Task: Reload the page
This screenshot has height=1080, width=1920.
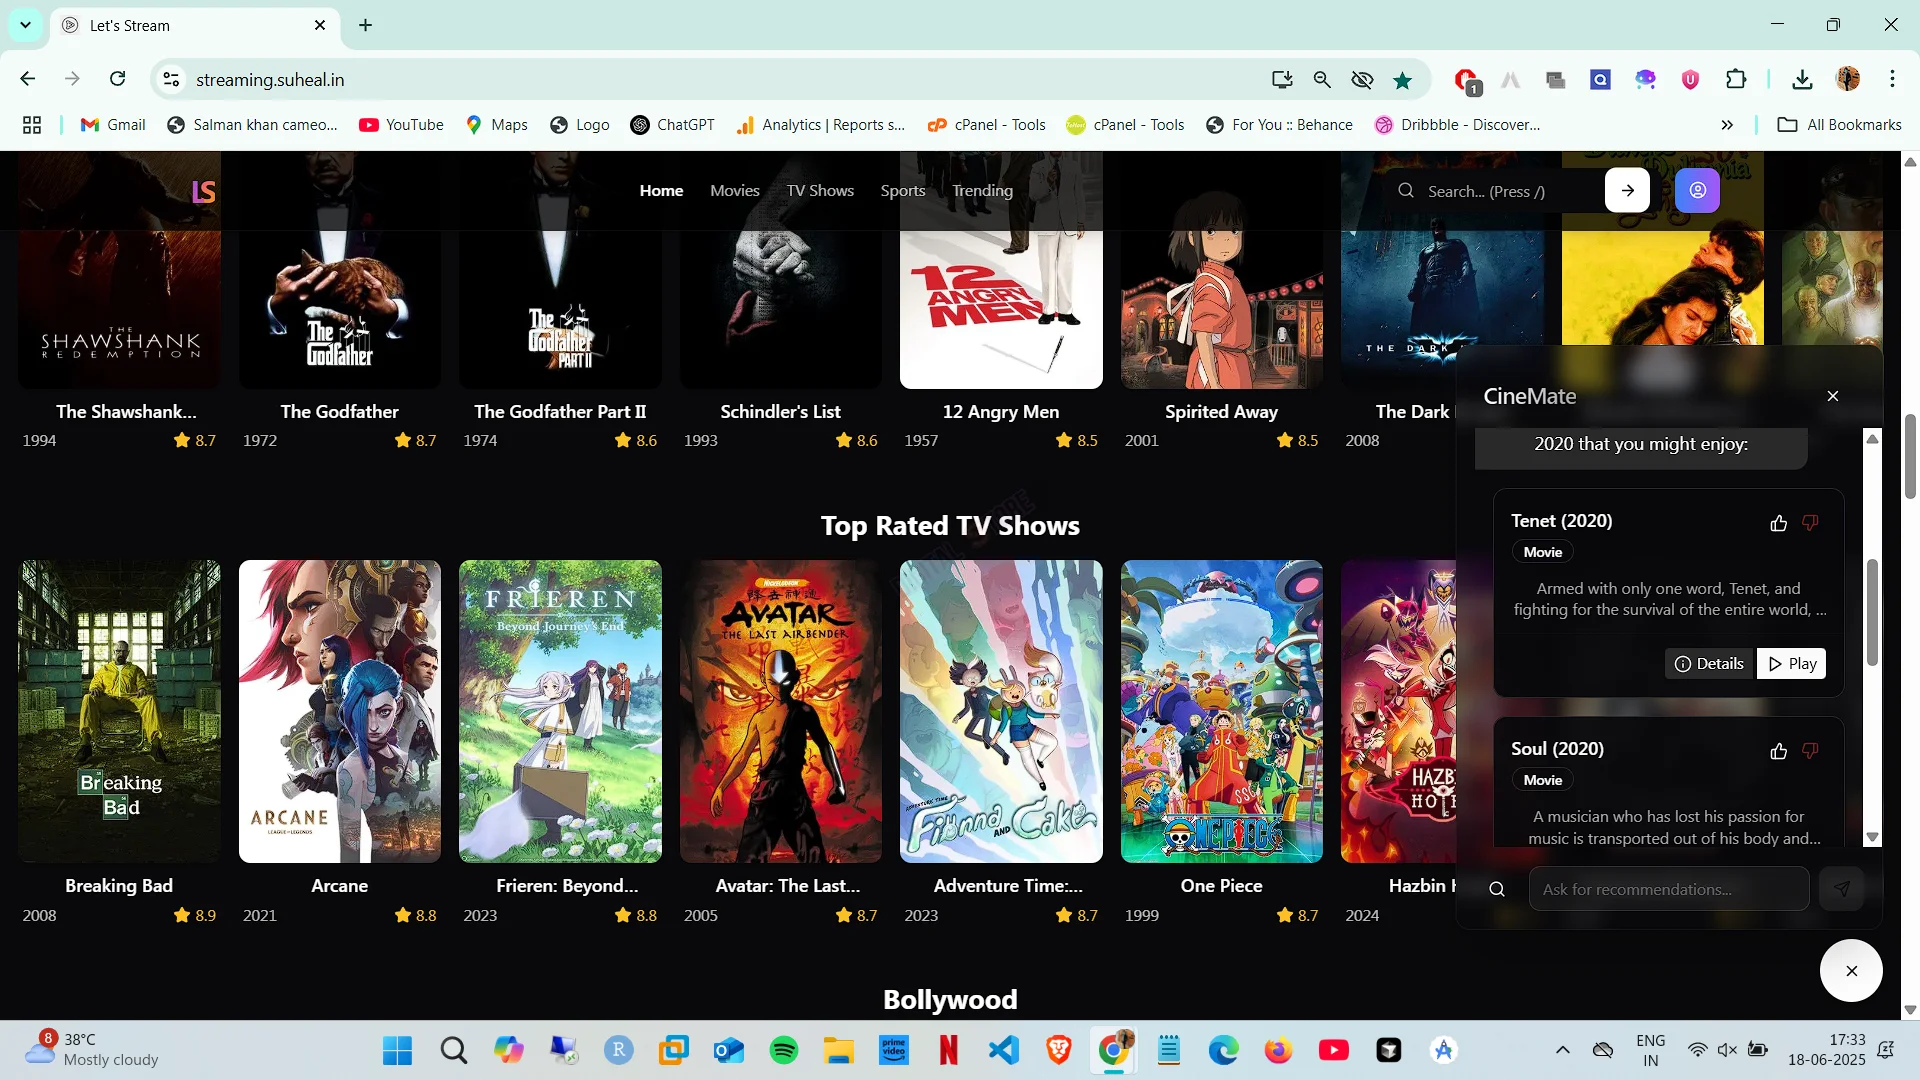Action: pyautogui.click(x=117, y=79)
